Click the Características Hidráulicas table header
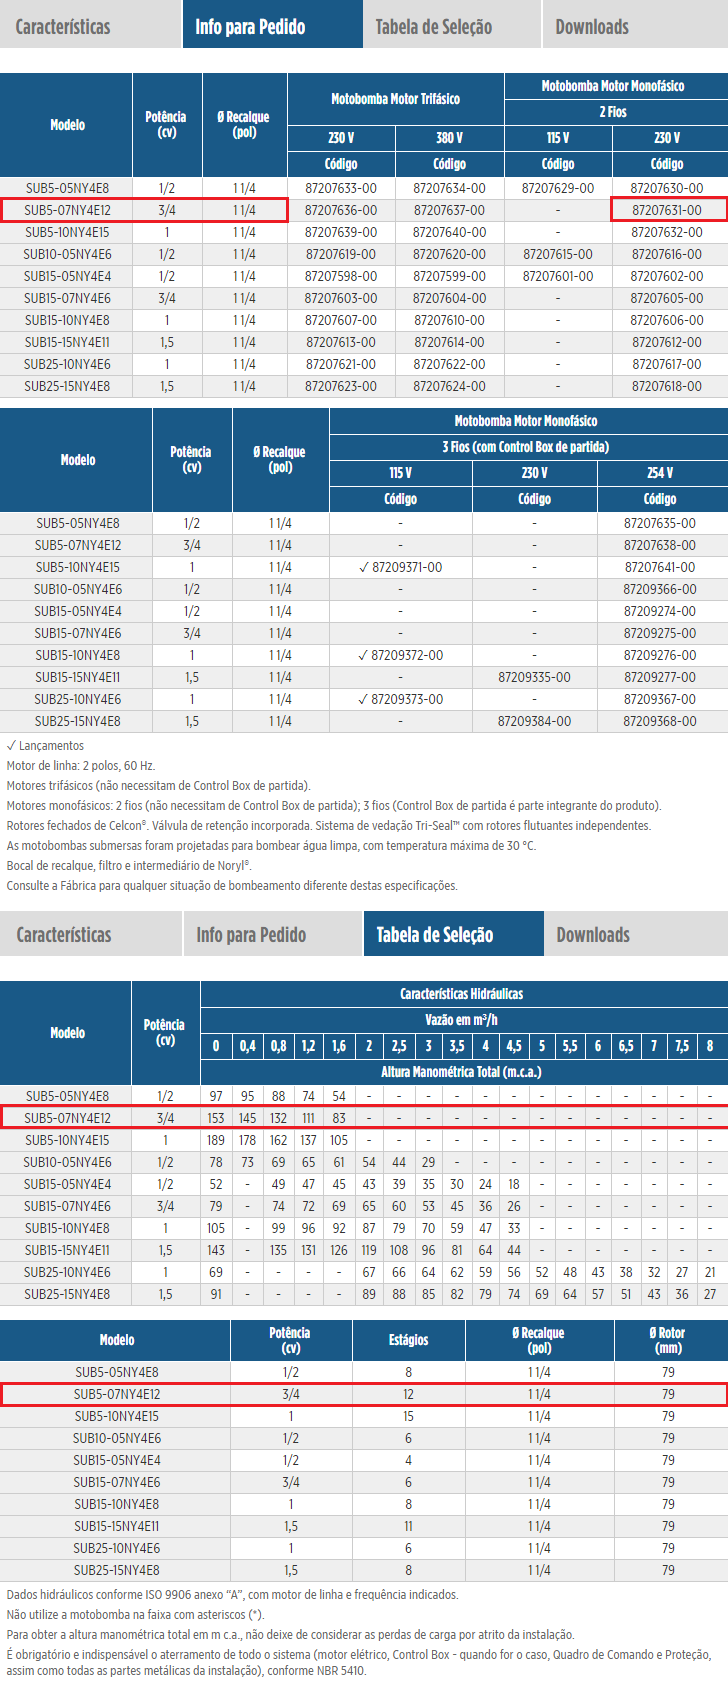728x1681 pixels. point(461,993)
